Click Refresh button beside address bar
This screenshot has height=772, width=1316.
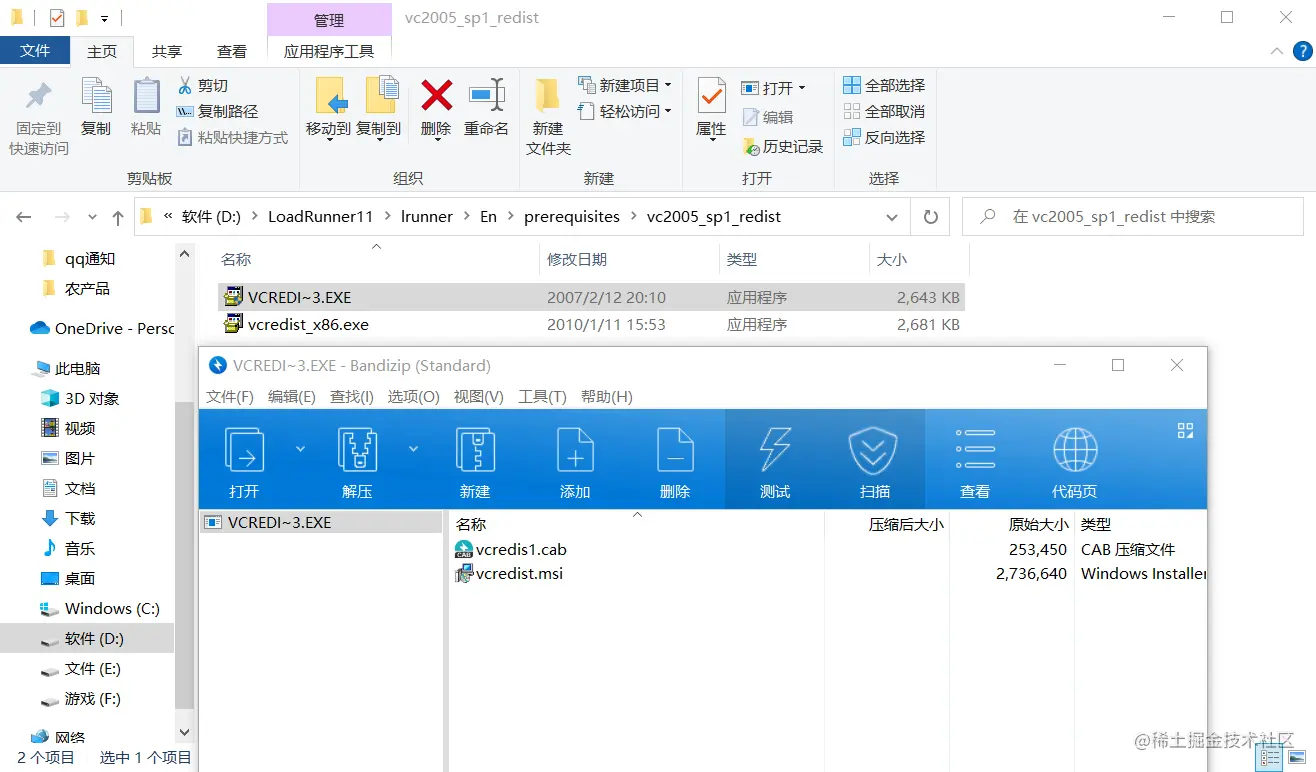click(931, 217)
